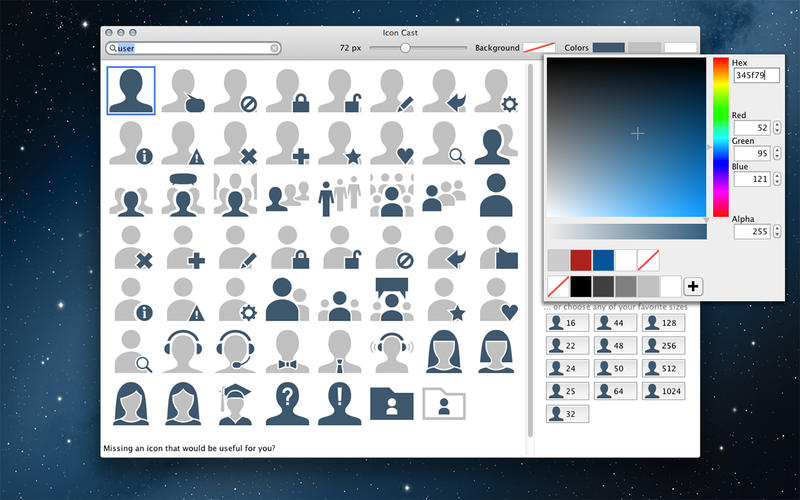Image resolution: width=800 pixels, height=500 pixels.
Task: Click the Background color well
Action: click(x=539, y=47)
